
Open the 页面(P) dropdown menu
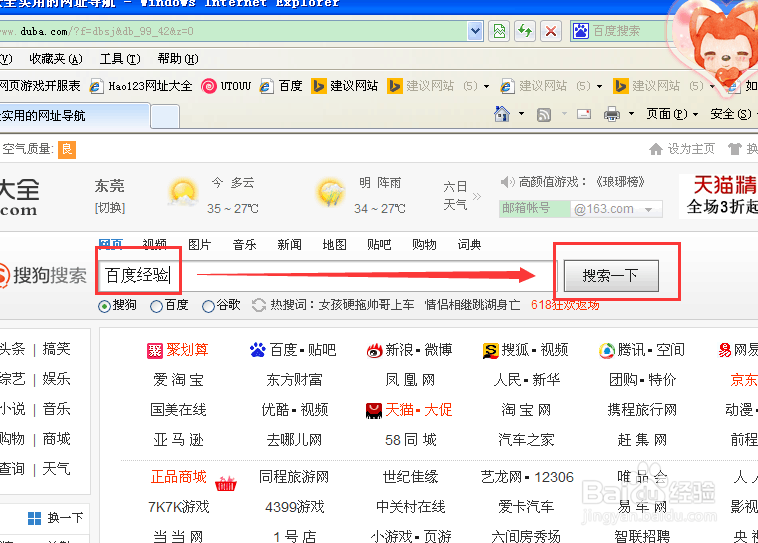tap(672, 114)
